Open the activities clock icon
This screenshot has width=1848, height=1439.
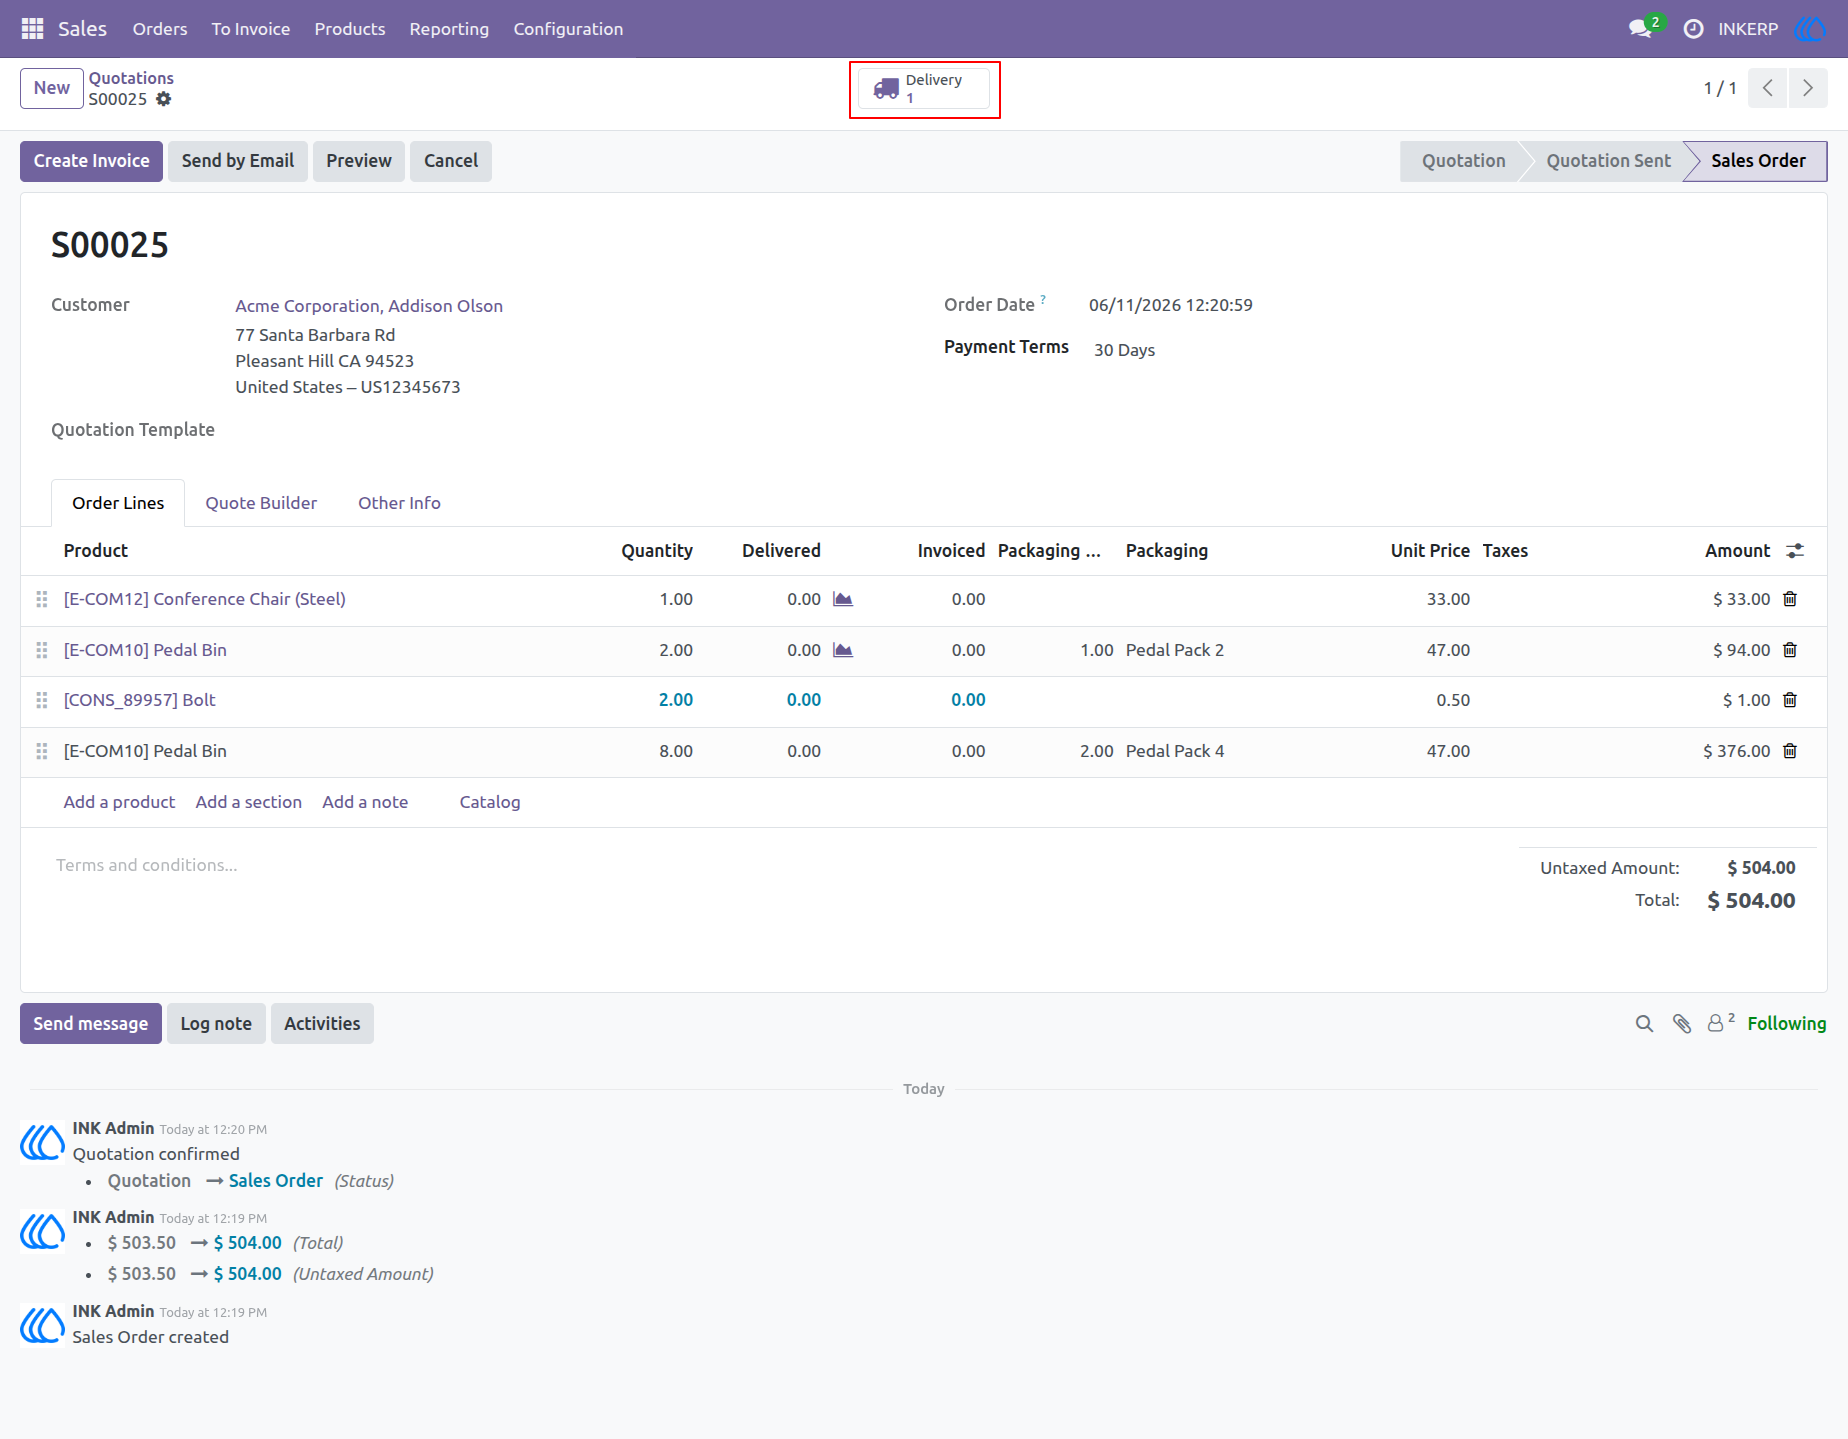pyautogui.click(x=1693, y=29)
